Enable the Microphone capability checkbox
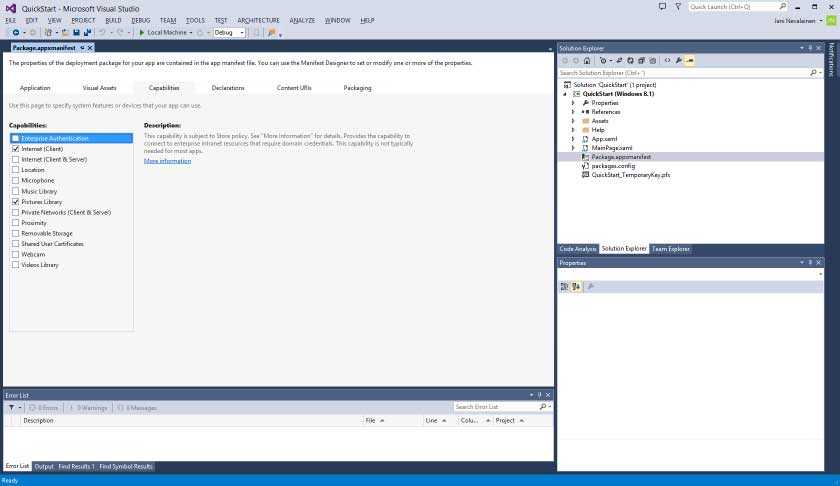Viewport: 840px width, 486px height. tap(16, 181)
